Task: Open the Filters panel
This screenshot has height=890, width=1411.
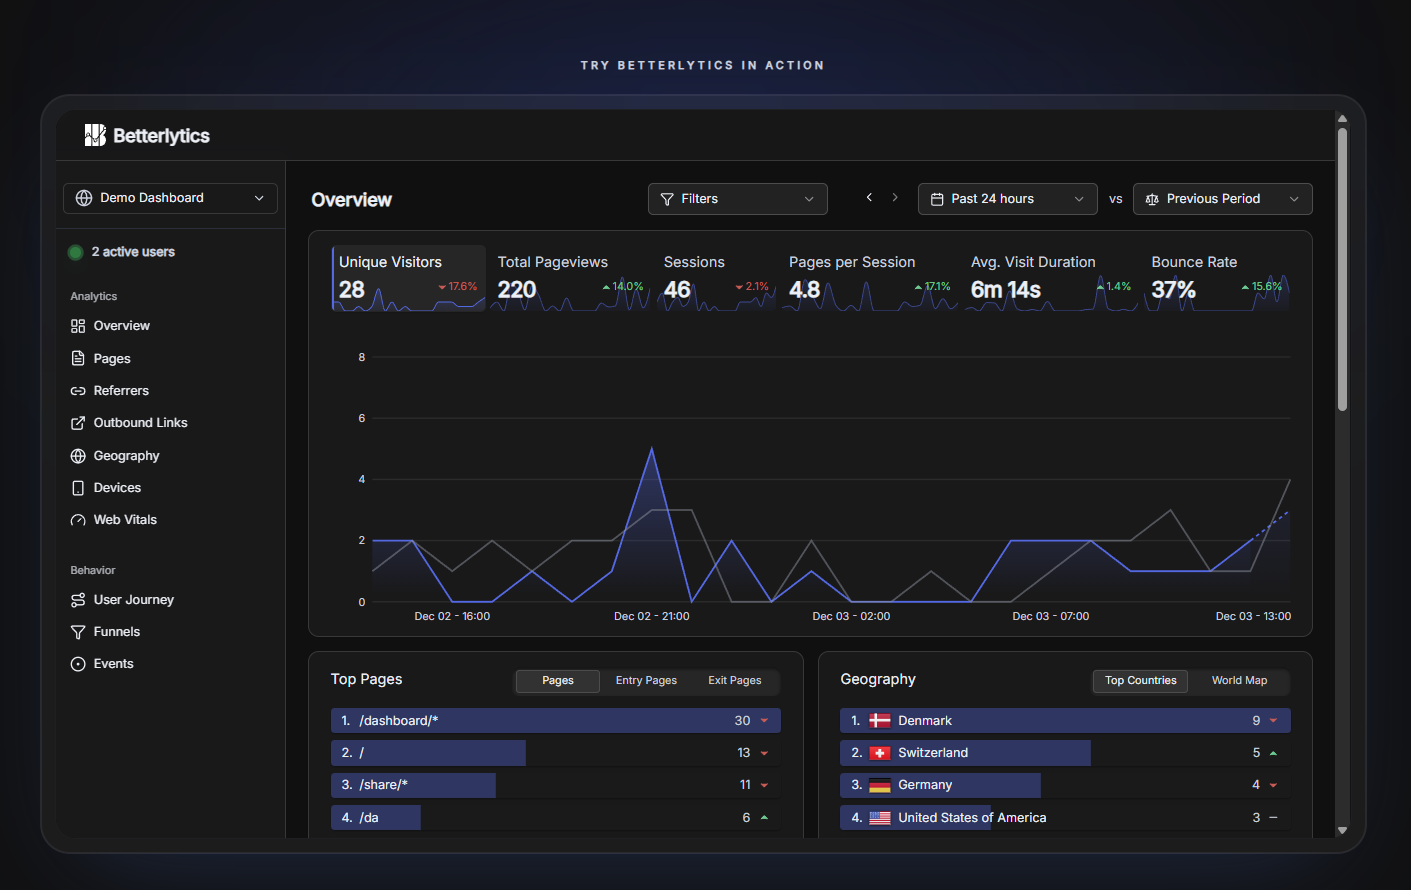Action: (737, 198)
